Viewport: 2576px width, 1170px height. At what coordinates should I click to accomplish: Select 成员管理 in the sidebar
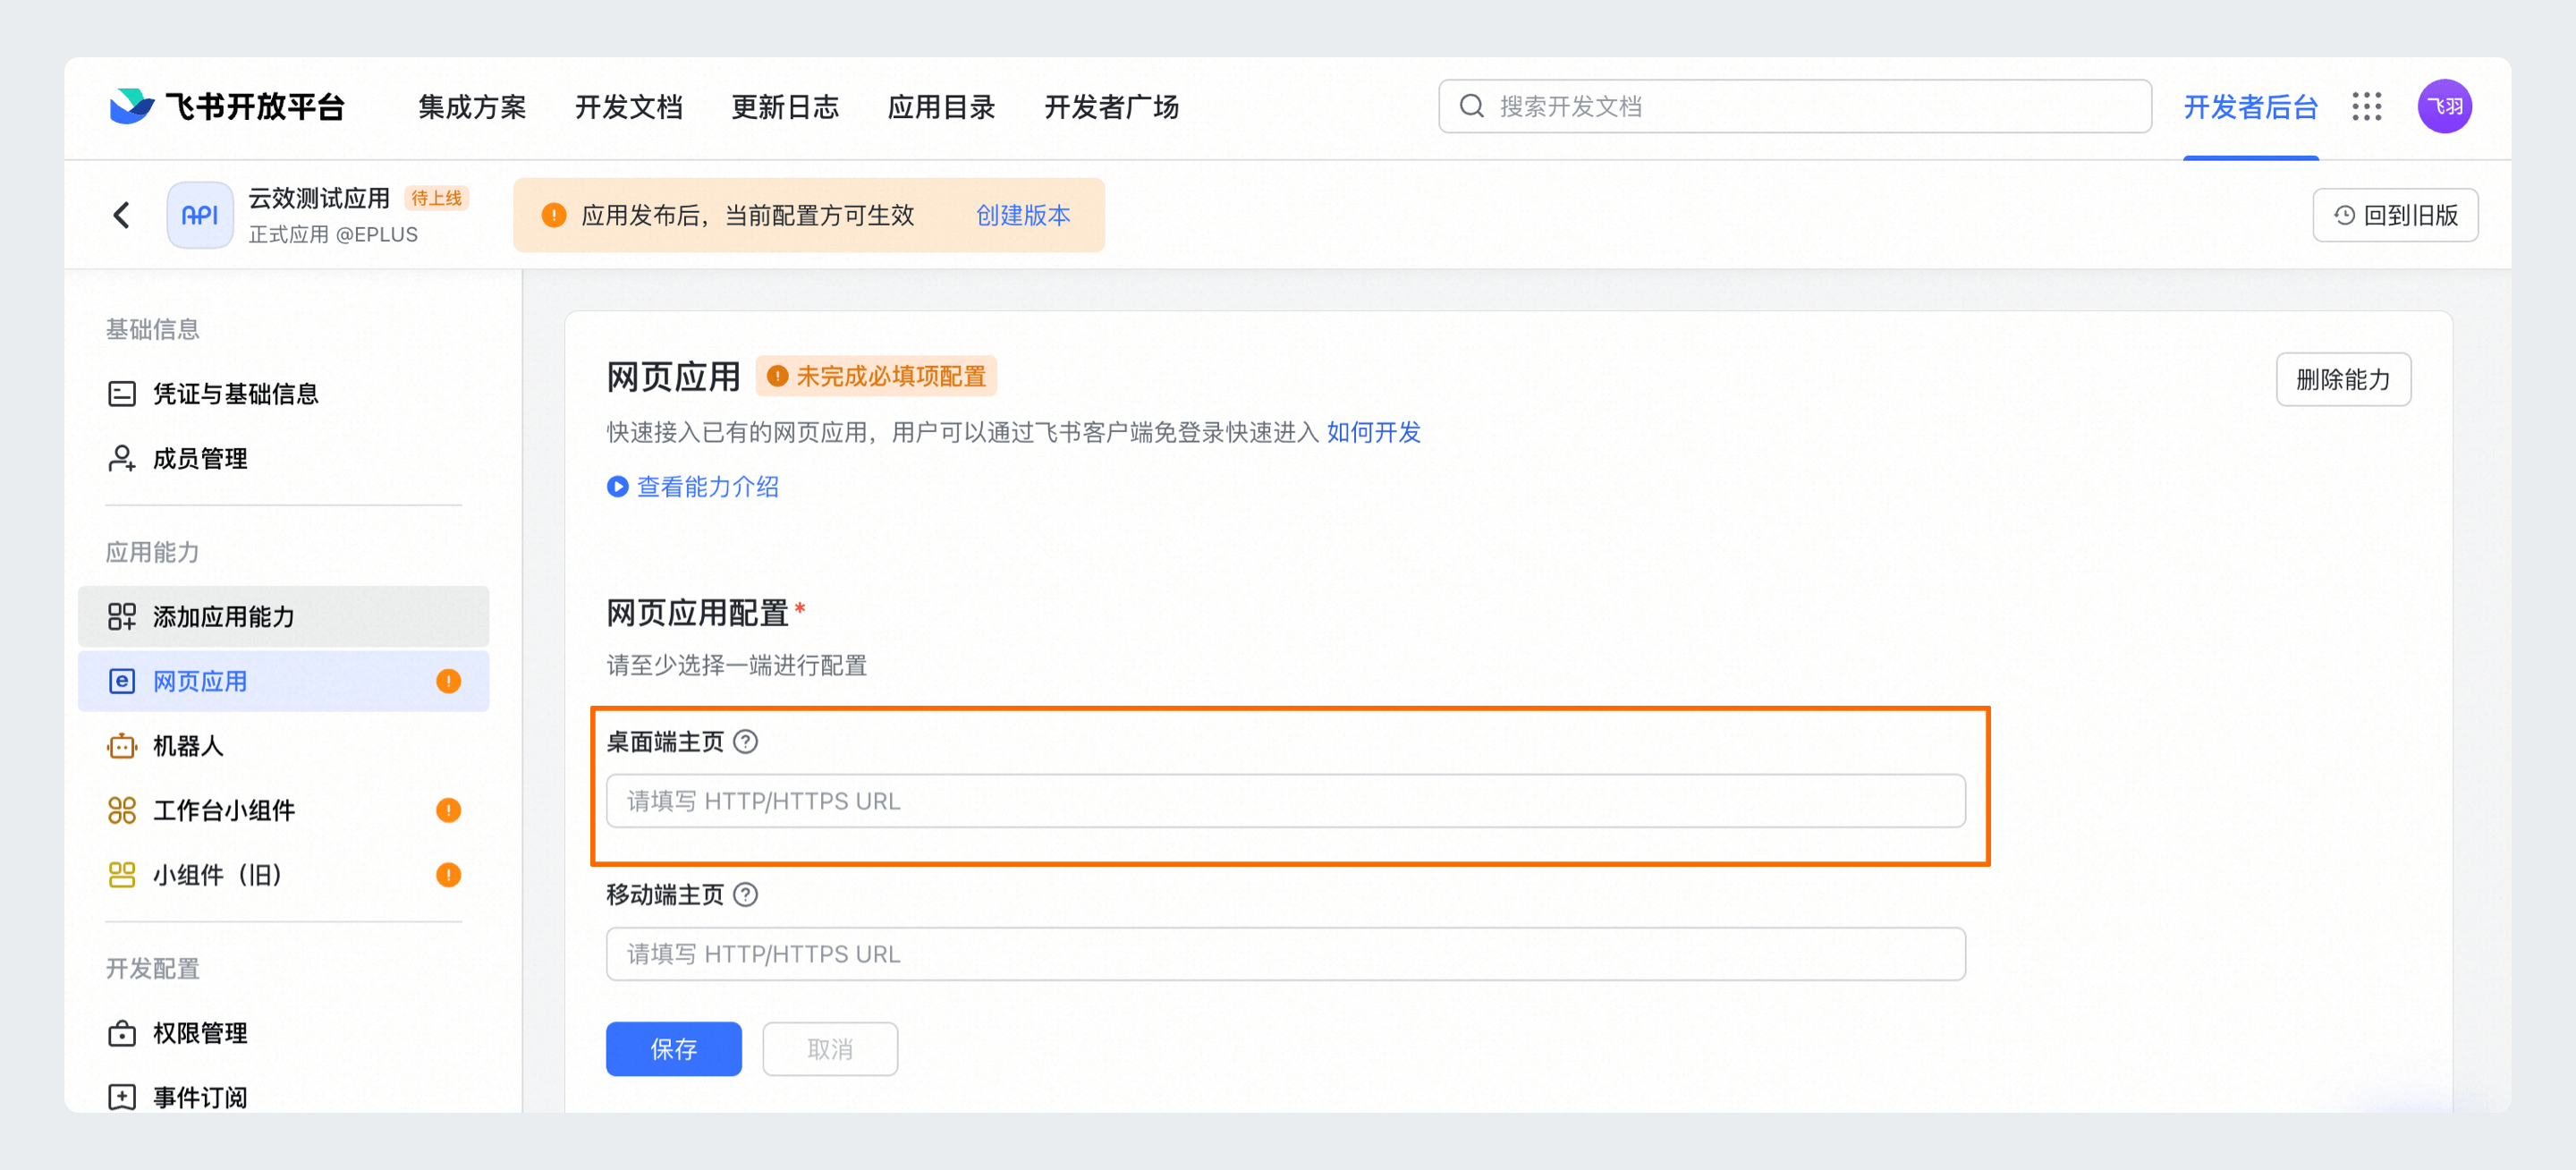(284, 459)
